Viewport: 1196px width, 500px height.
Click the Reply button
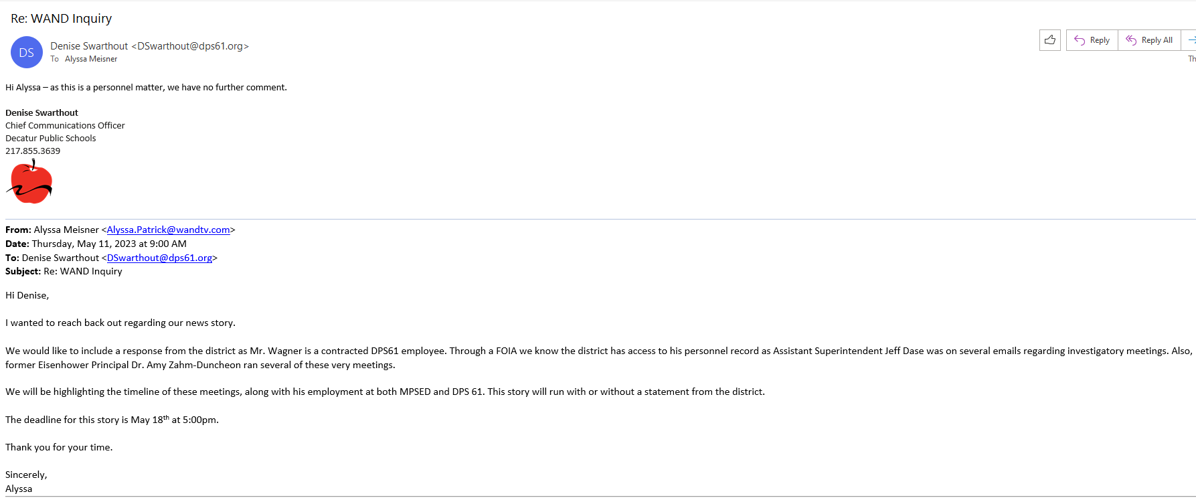pos(1092,40)
